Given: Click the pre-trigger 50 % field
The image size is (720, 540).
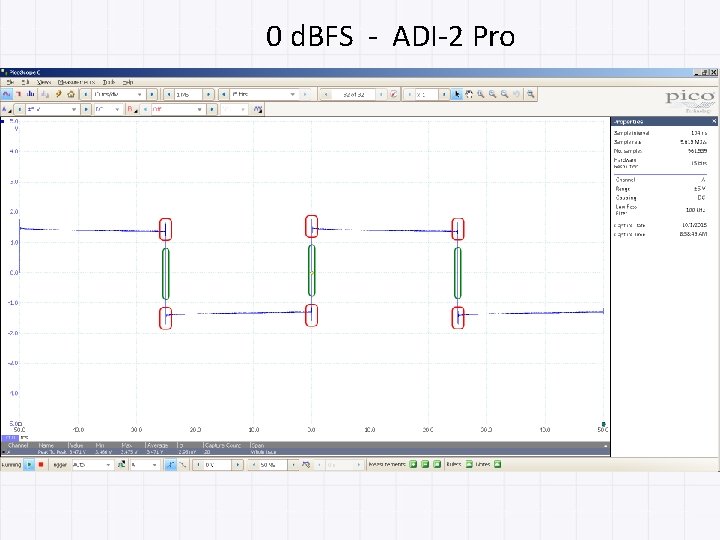Looking at the screenshot, I should coord(273,465).
